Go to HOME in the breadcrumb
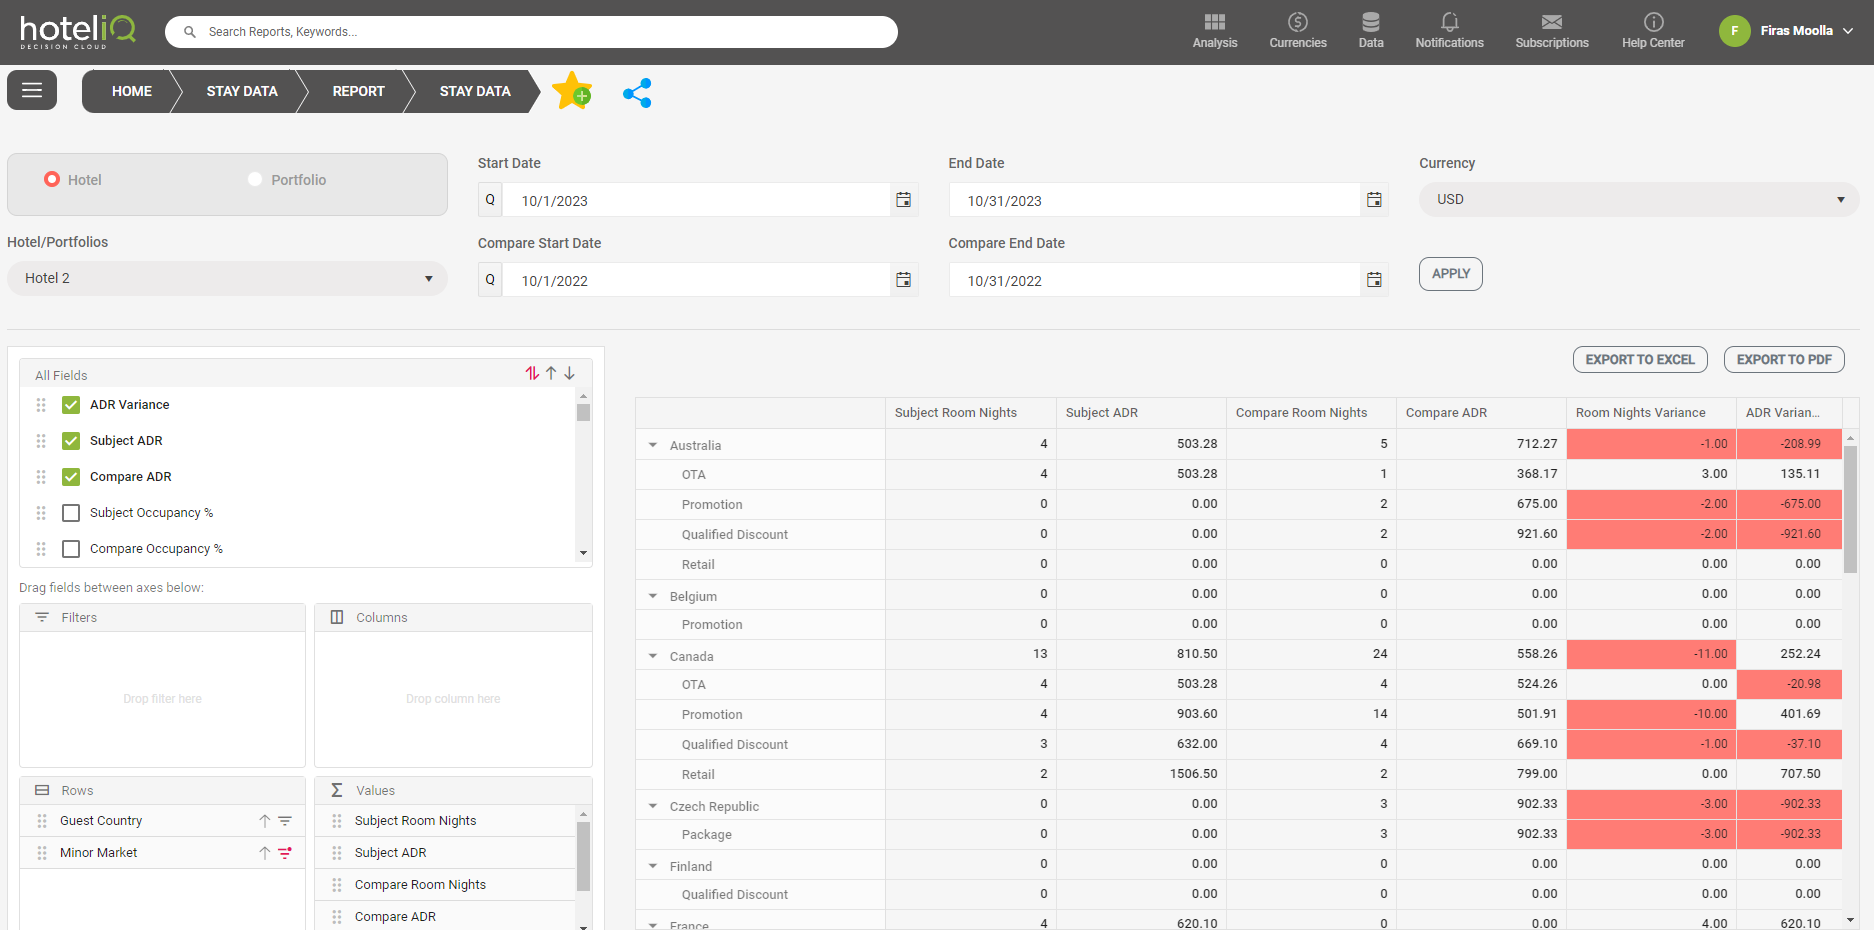The height and width of the screenshot is (930, 1874). (x=131, y=91)
